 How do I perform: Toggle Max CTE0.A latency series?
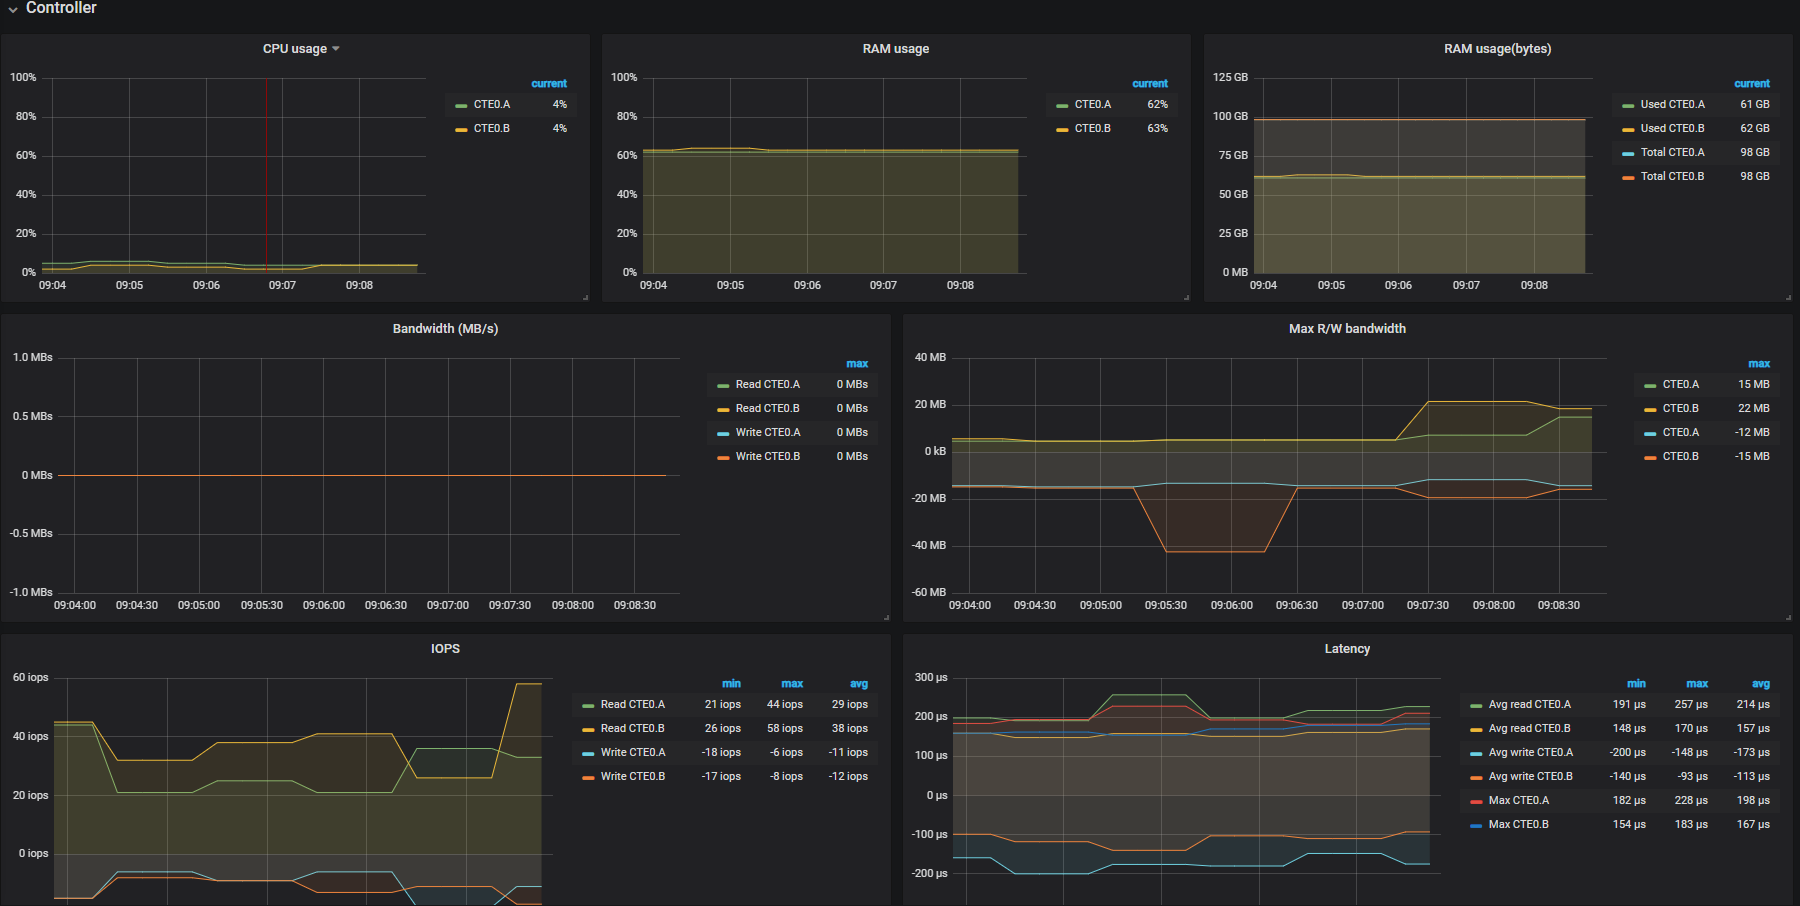pyautogui.click(x=1519, y=801)
